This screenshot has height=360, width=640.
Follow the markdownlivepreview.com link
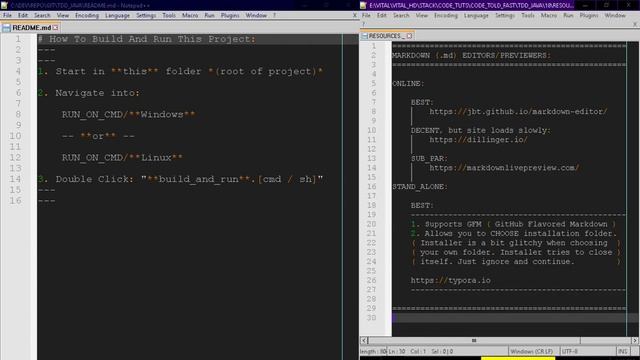(504, 168)
